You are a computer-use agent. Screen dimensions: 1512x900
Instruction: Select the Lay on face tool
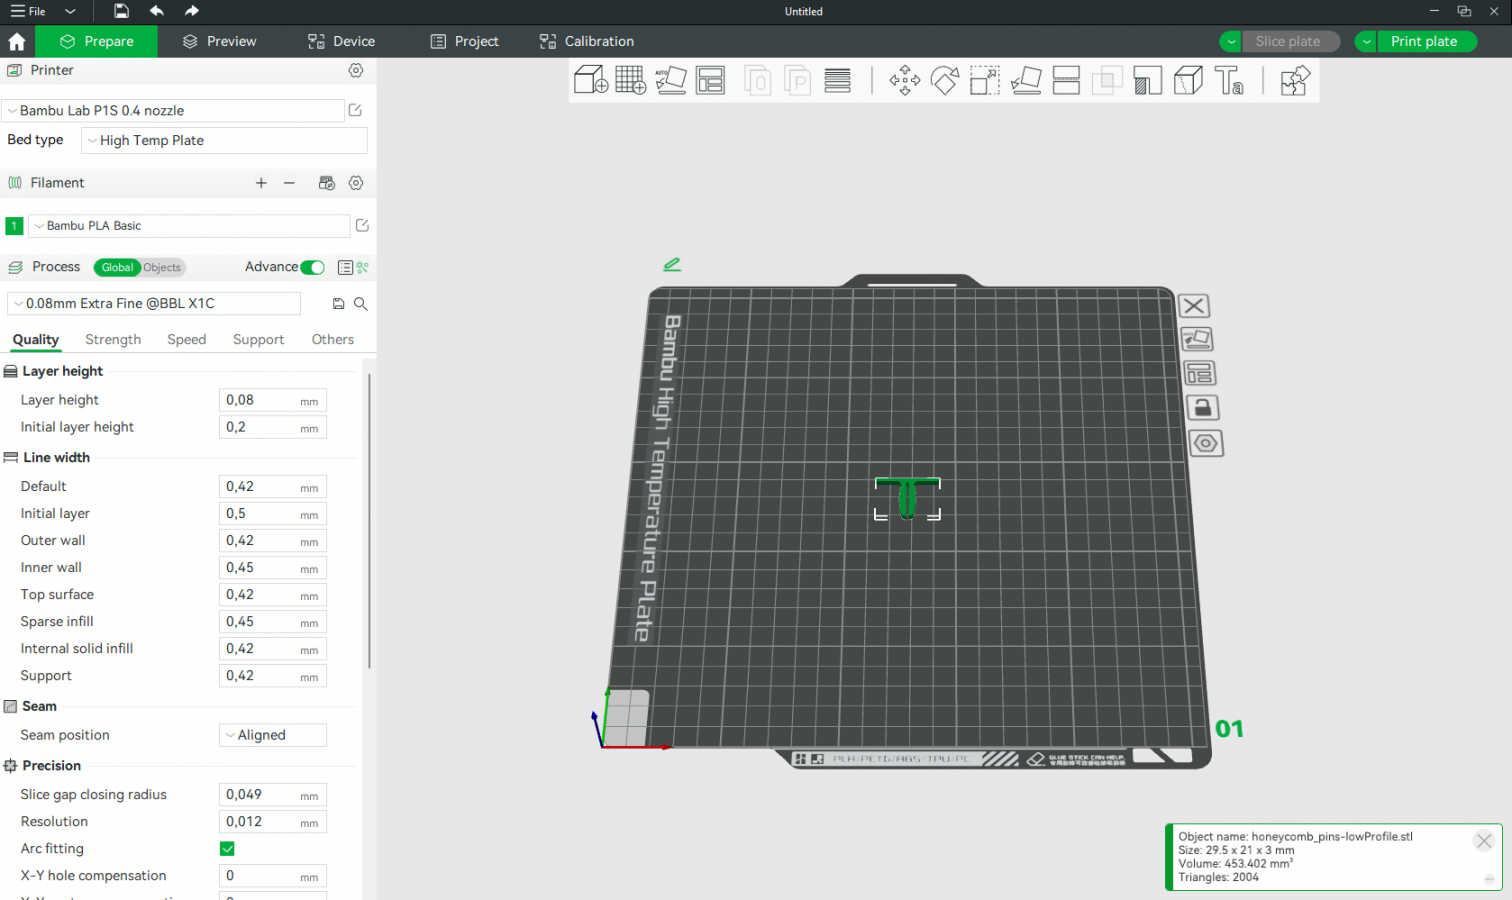click(1026, 80)
